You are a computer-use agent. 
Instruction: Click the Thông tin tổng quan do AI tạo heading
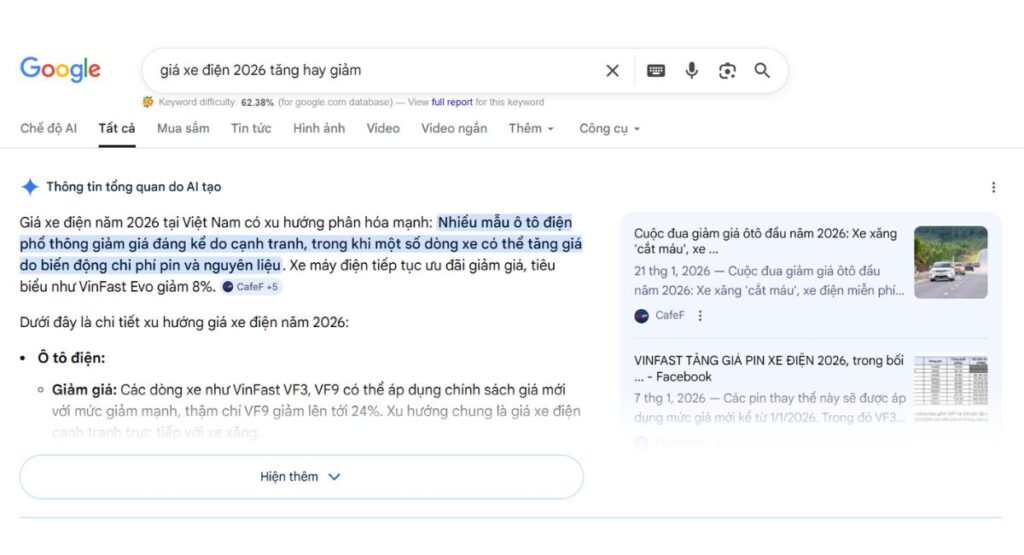pyautogui.click(x=134, y=187)
